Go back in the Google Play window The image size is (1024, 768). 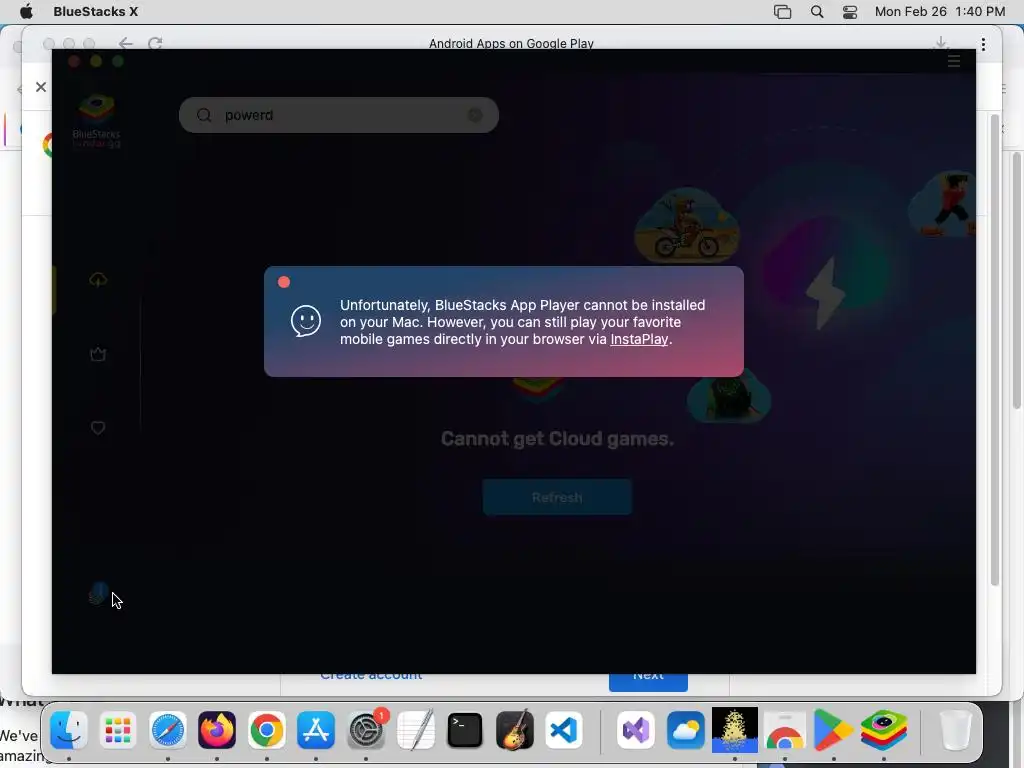click(125, 44)
